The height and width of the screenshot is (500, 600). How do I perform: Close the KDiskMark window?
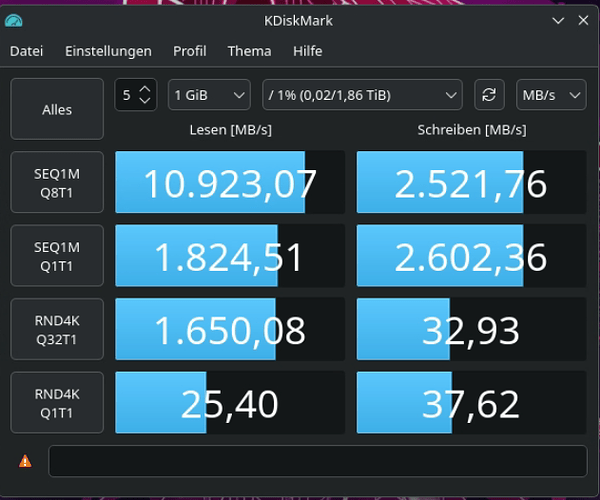tap(583, 20)
